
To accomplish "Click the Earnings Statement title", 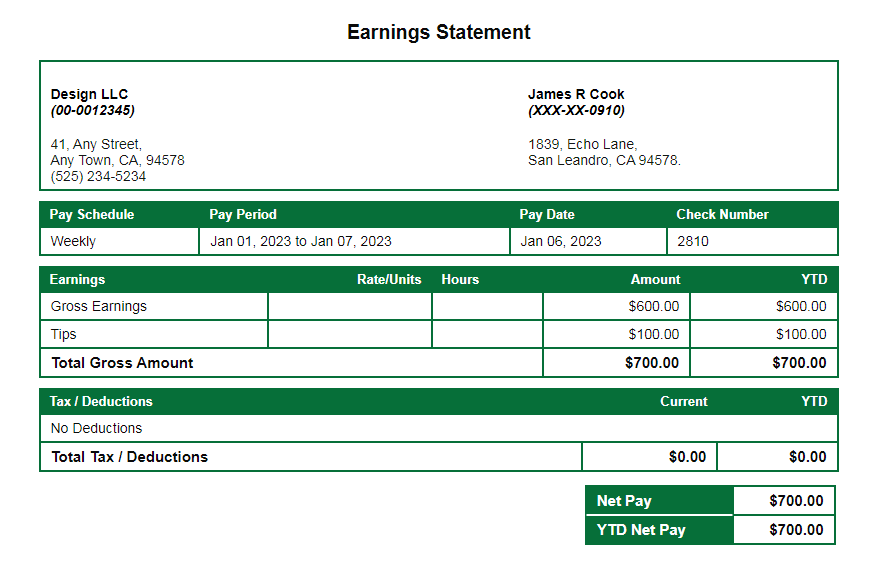I will point(437,32).
